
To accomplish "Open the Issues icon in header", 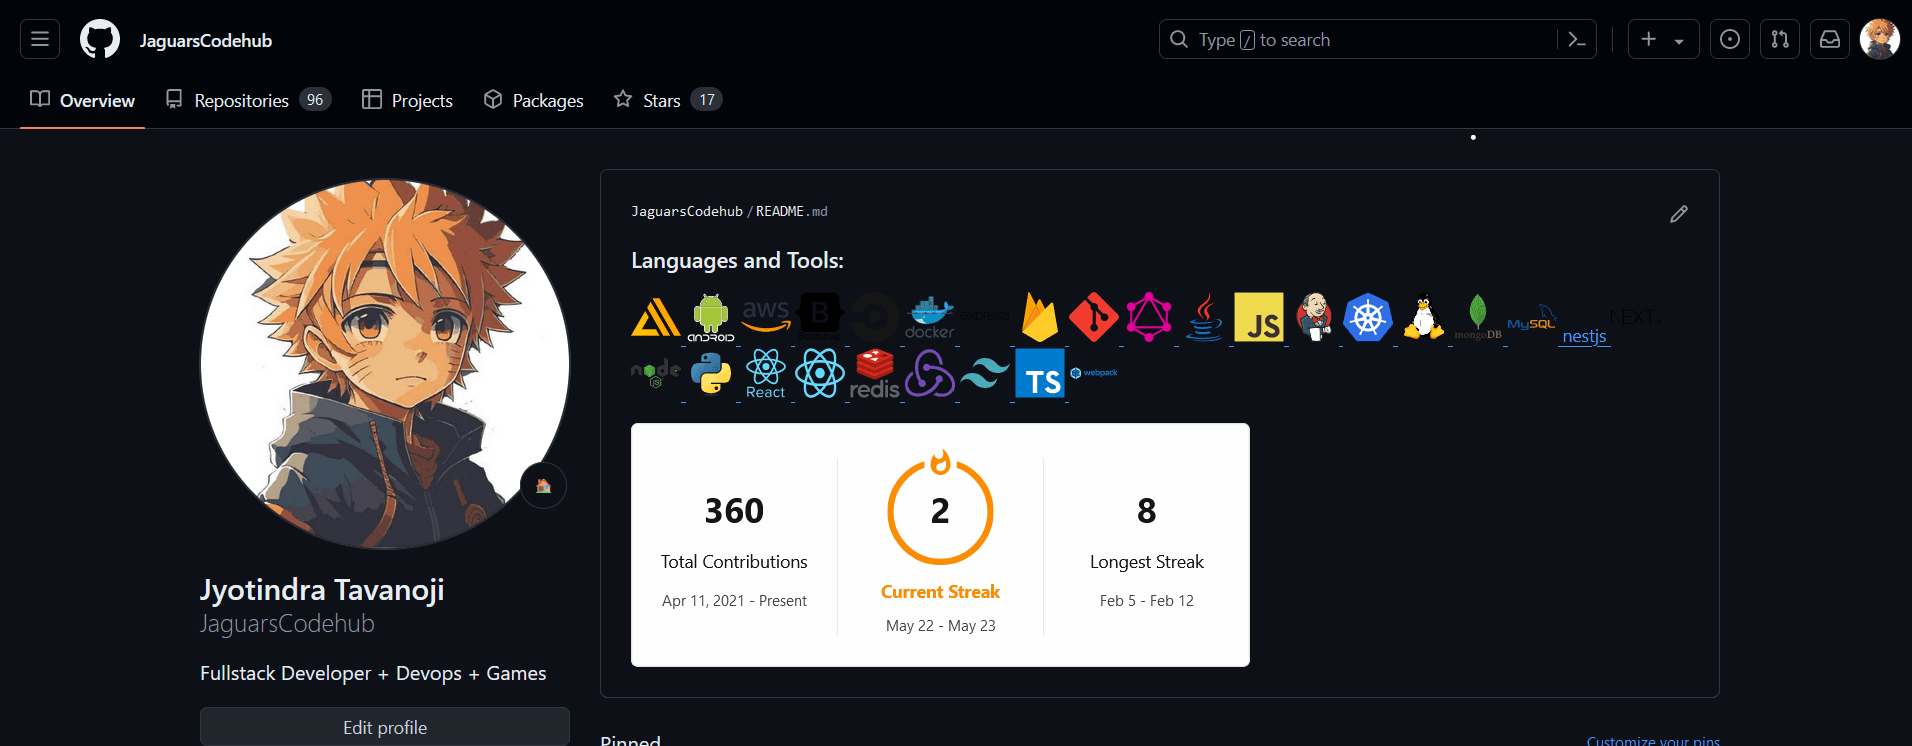I will [x=1730, y=39].
